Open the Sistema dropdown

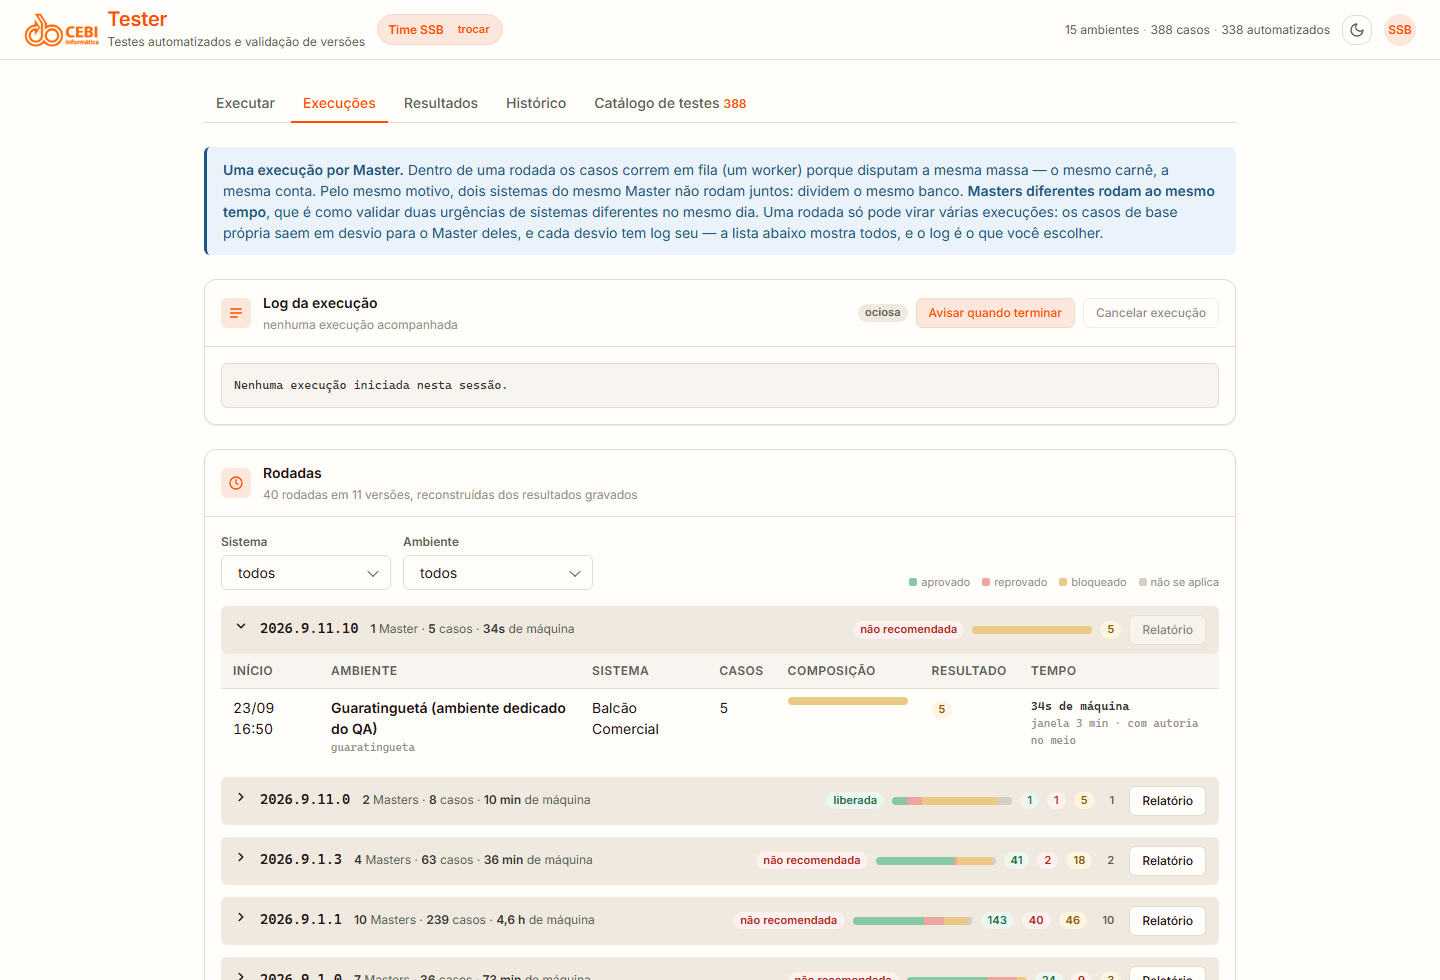coord(306,573)
